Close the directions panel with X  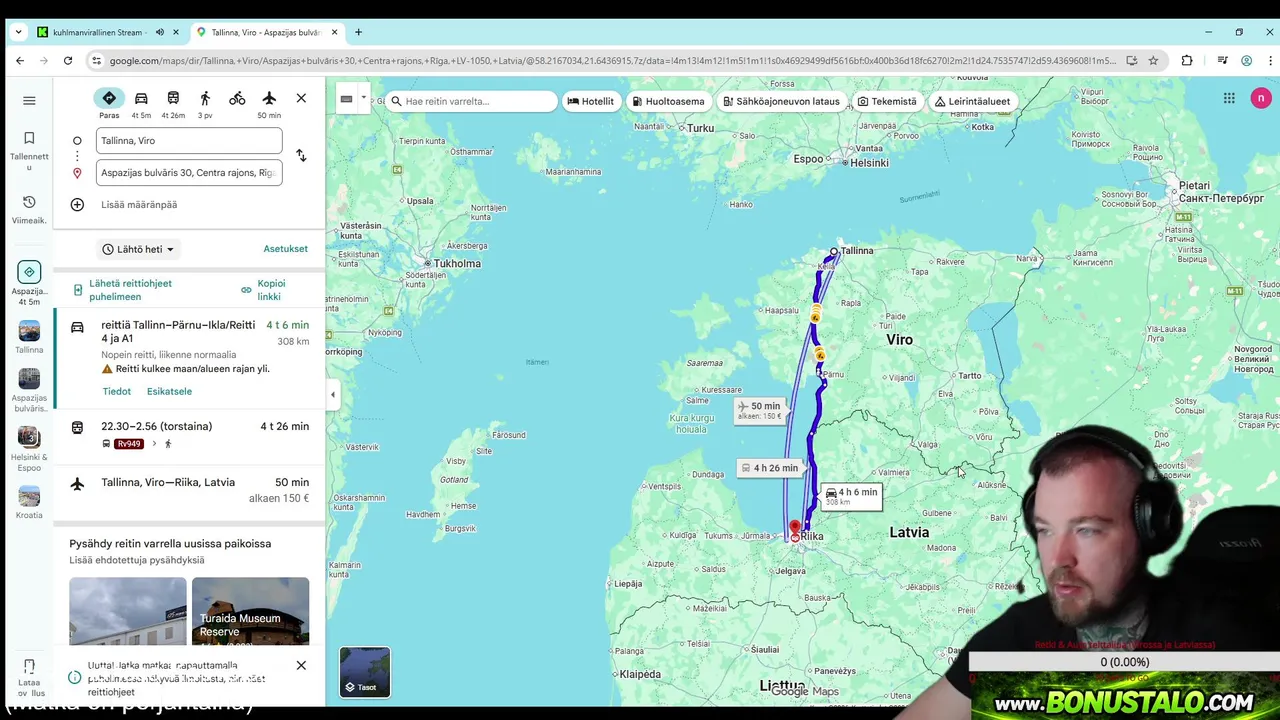301,98
